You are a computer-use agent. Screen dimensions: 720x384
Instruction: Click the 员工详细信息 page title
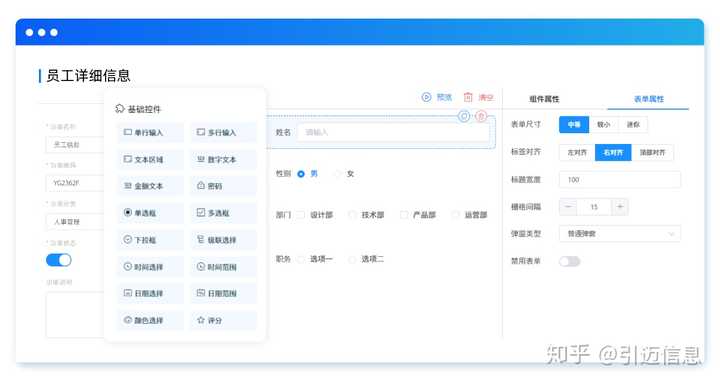pos(88,76)
